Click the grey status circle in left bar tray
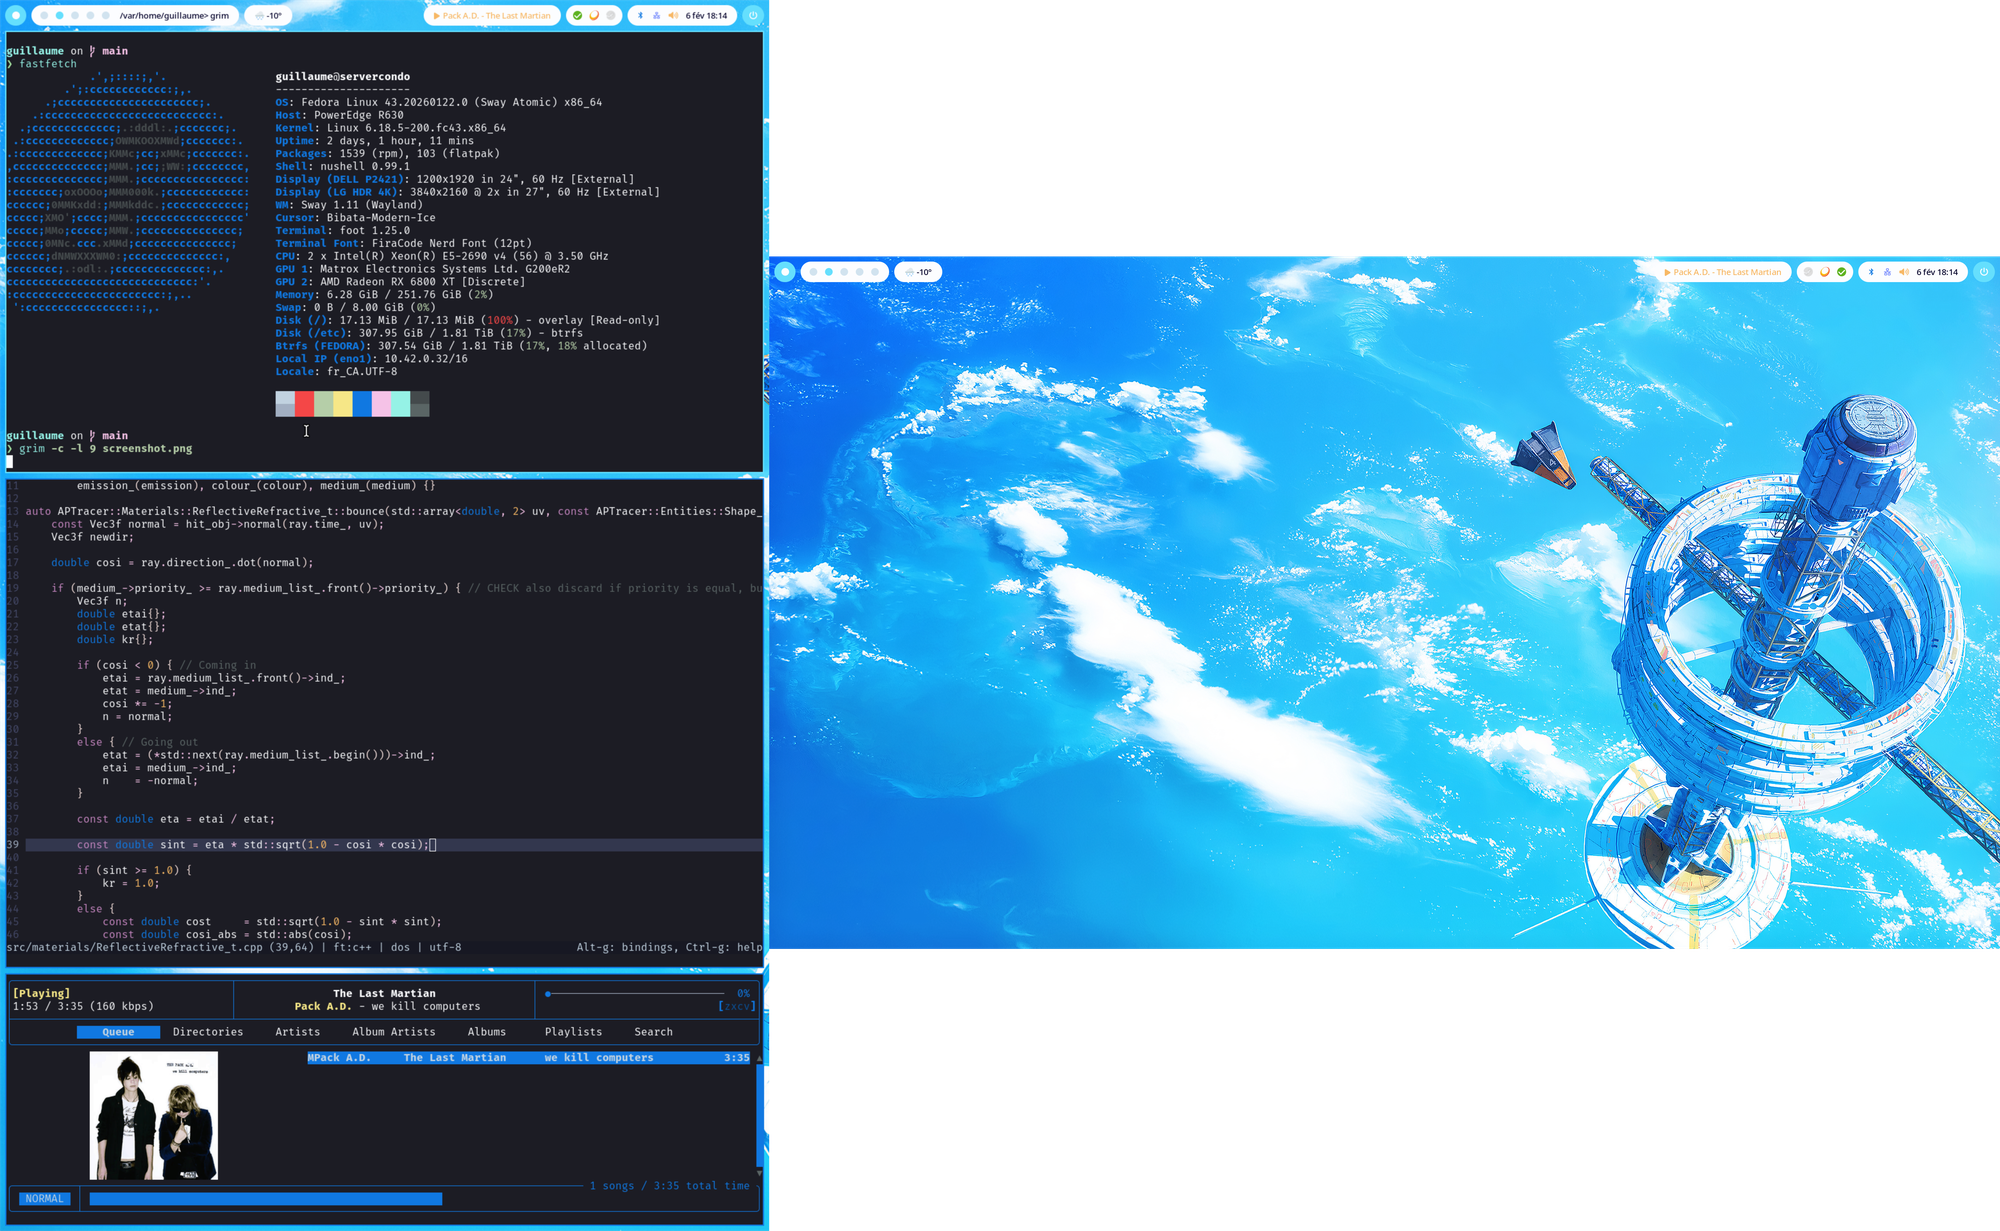Viewport: 2000px width, 1231px height. tap(611, 16)
